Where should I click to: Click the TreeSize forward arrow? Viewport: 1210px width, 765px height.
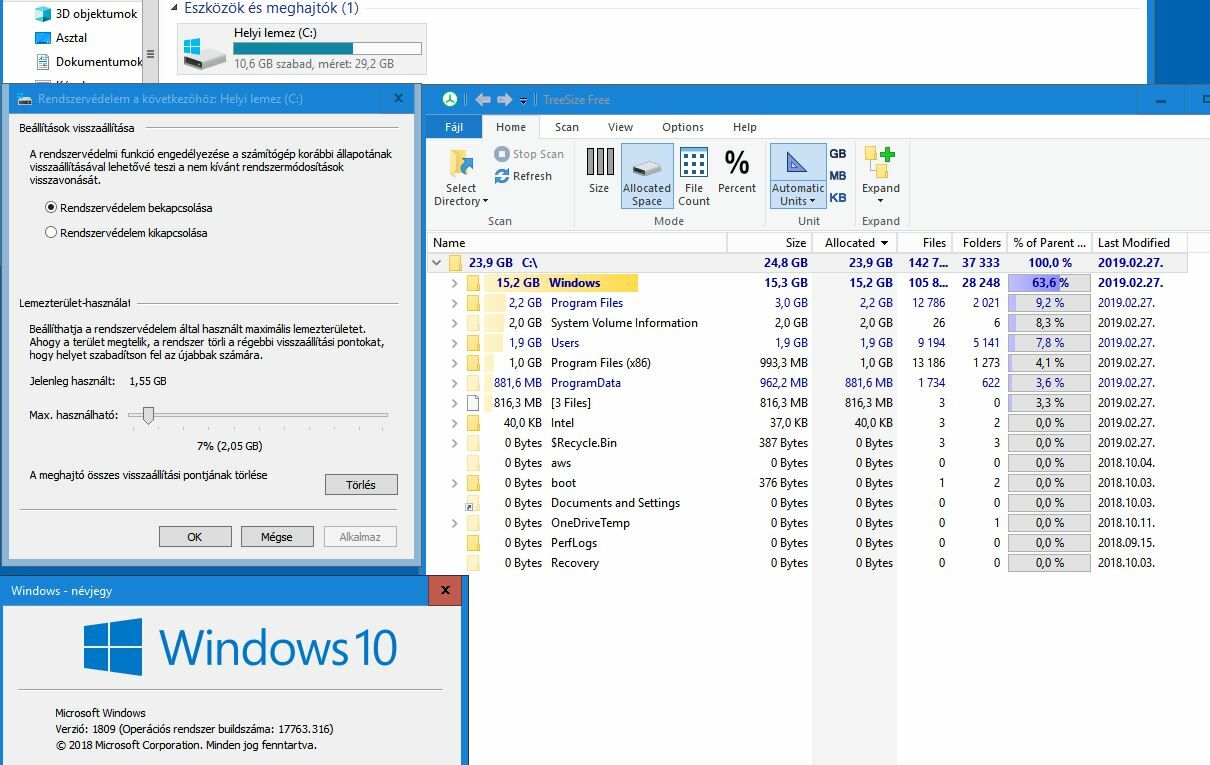coord(505,99)
